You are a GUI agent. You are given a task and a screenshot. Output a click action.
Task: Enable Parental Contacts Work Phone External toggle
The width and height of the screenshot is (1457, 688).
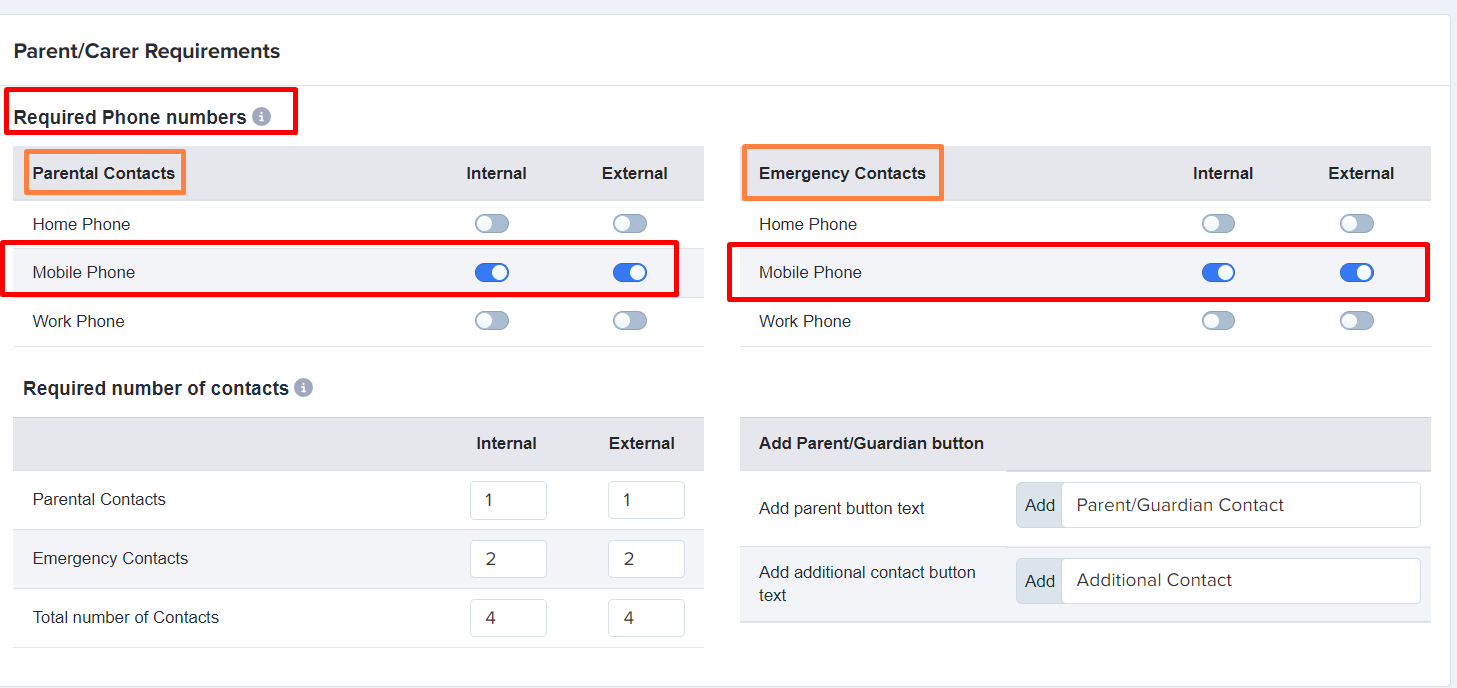630,321
